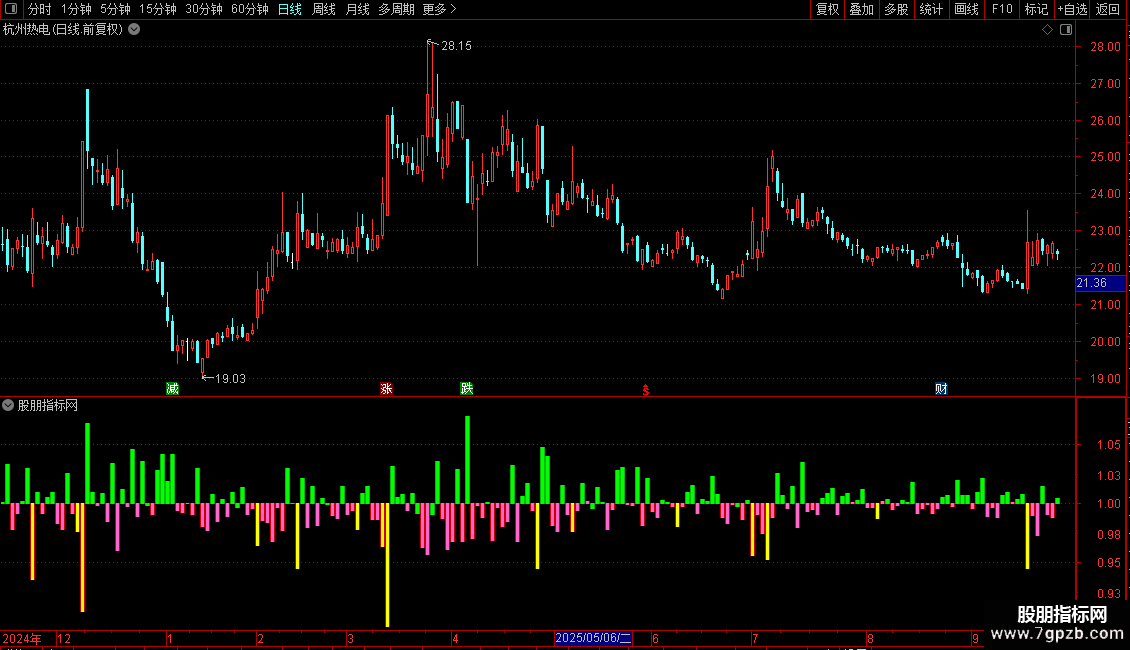Click the red 涨 event marker
Image resolution: width=1130 pixels, height=650 pixels.
[386, 388]
